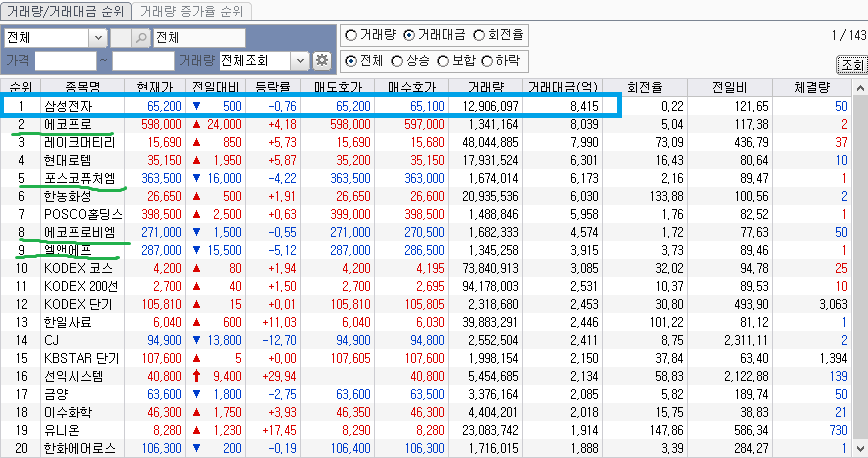Image resolution: width=868 pixels, height=458 pixels.
Task: Select the 상승 radio button
Action: click(397, 61)
